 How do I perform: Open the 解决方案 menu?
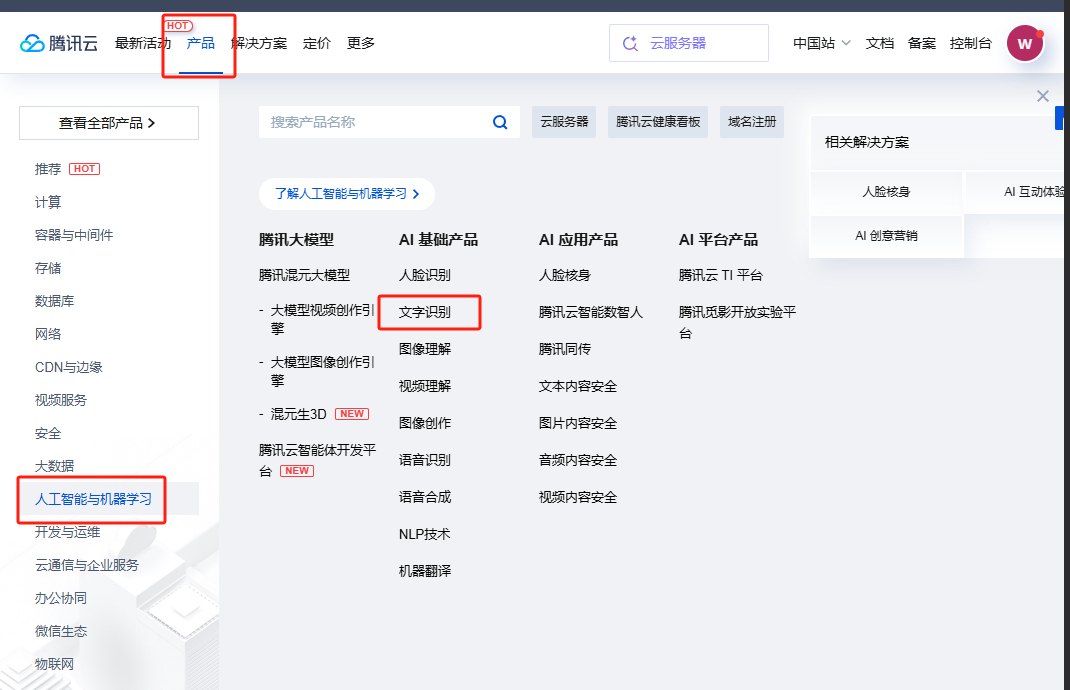[259, 43]
